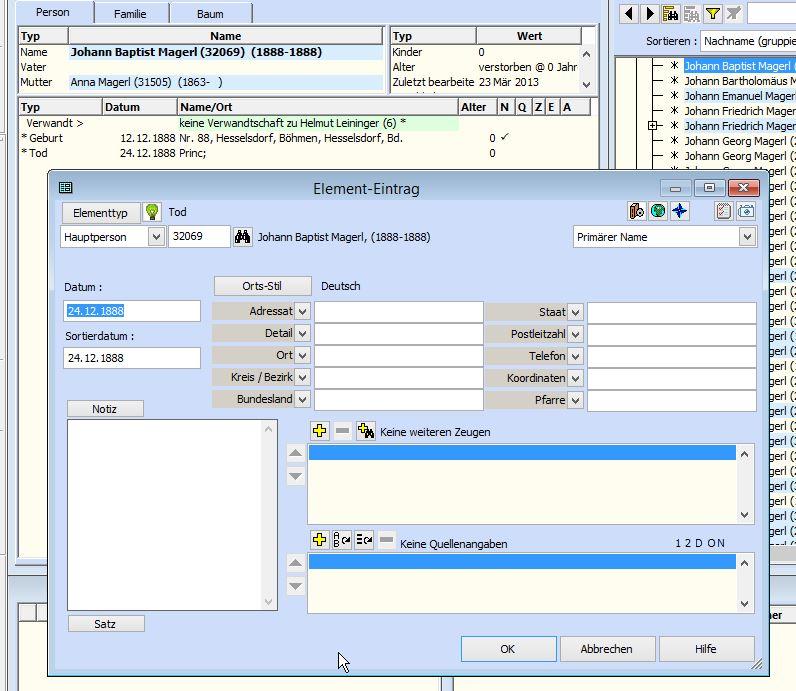Open the Bundesland label dropdown arrow
Image resolution: width=796 pixels, height=691 pixels.
tap(302, 400)
